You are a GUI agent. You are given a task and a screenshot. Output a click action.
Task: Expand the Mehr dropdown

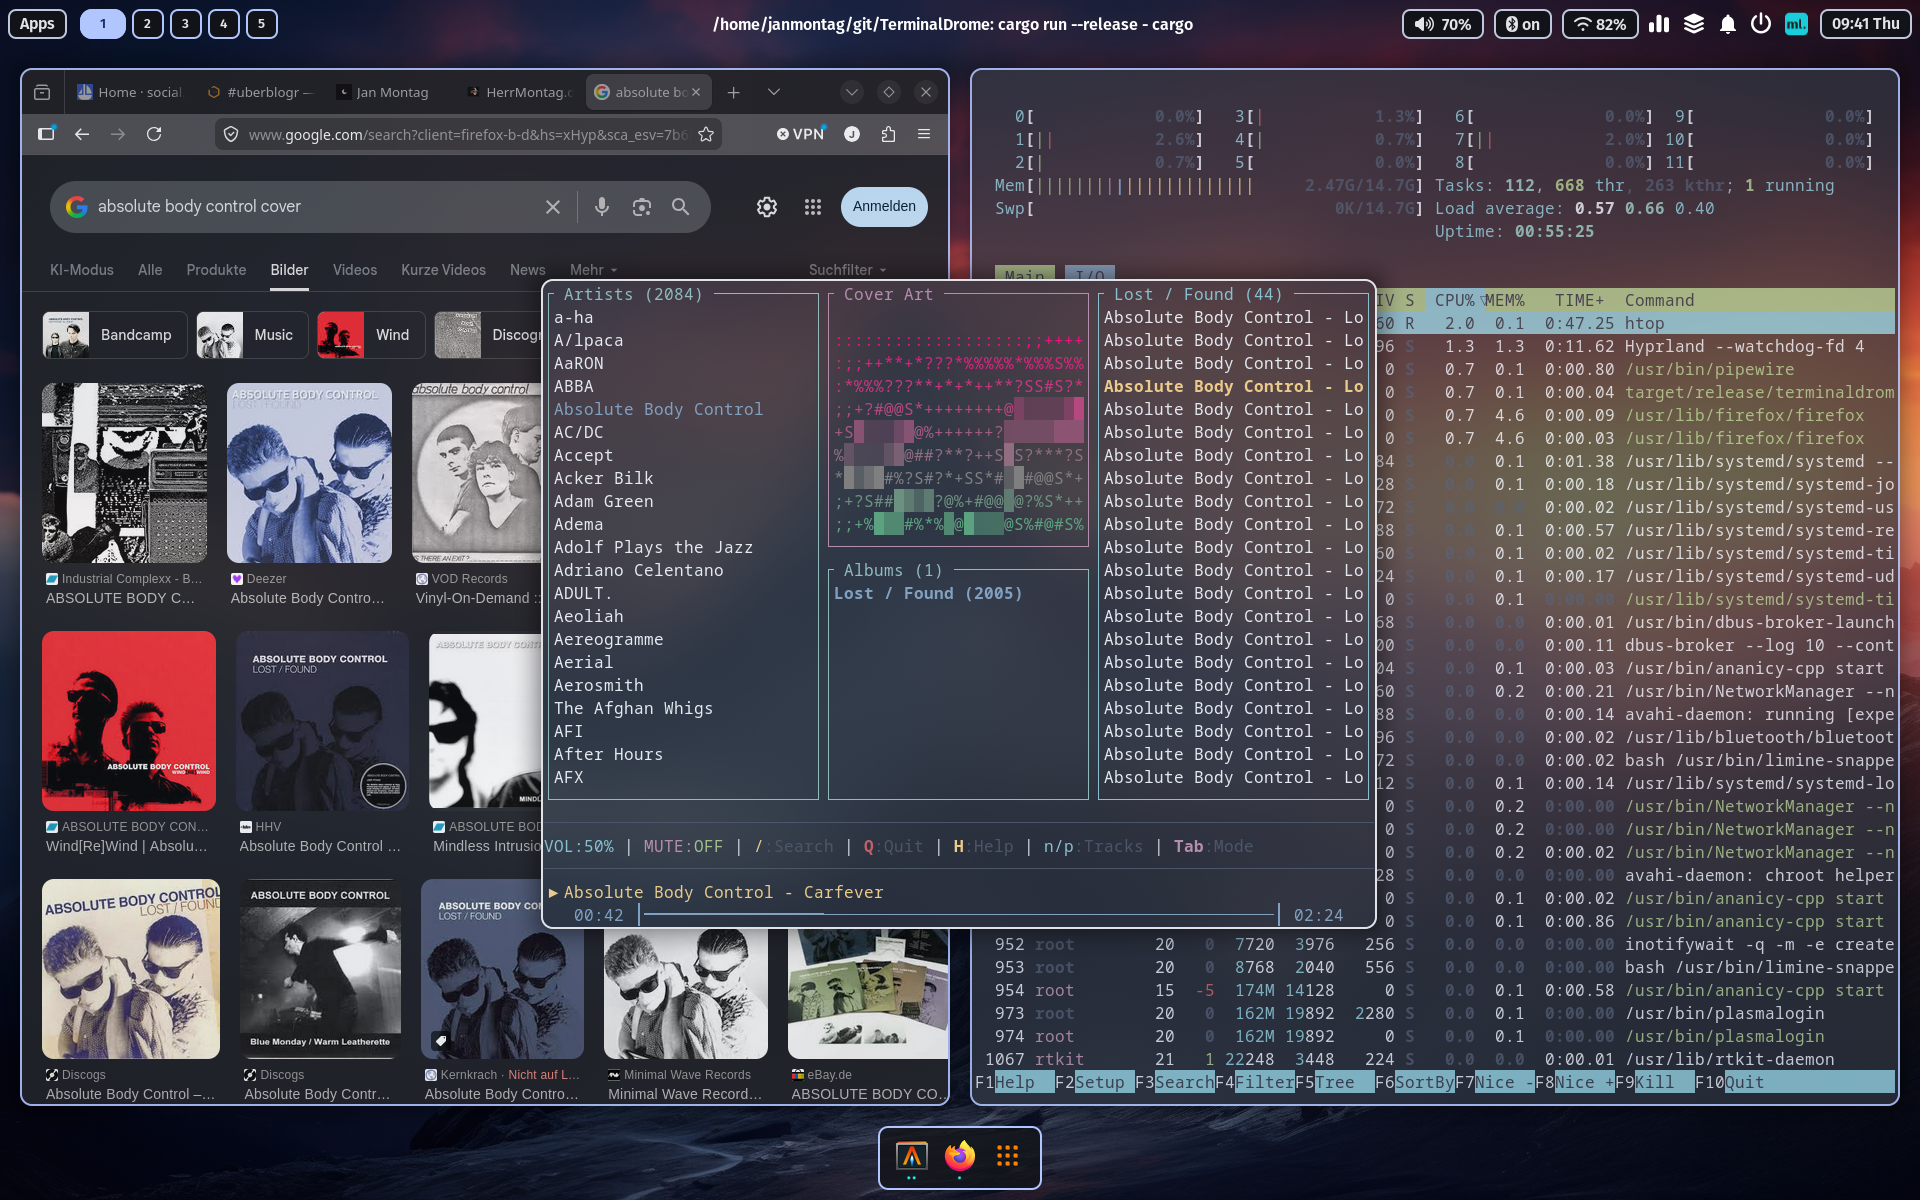[594, 270]
